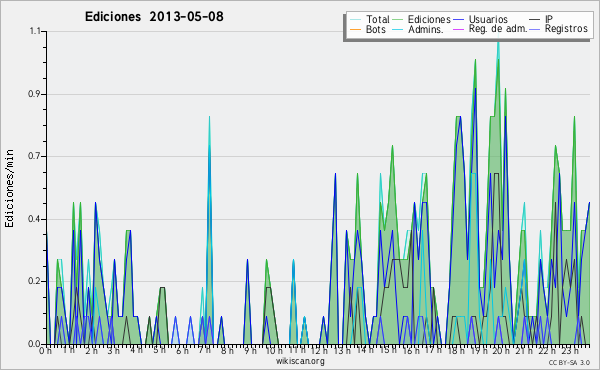Select the Registros legend entry

559,29
